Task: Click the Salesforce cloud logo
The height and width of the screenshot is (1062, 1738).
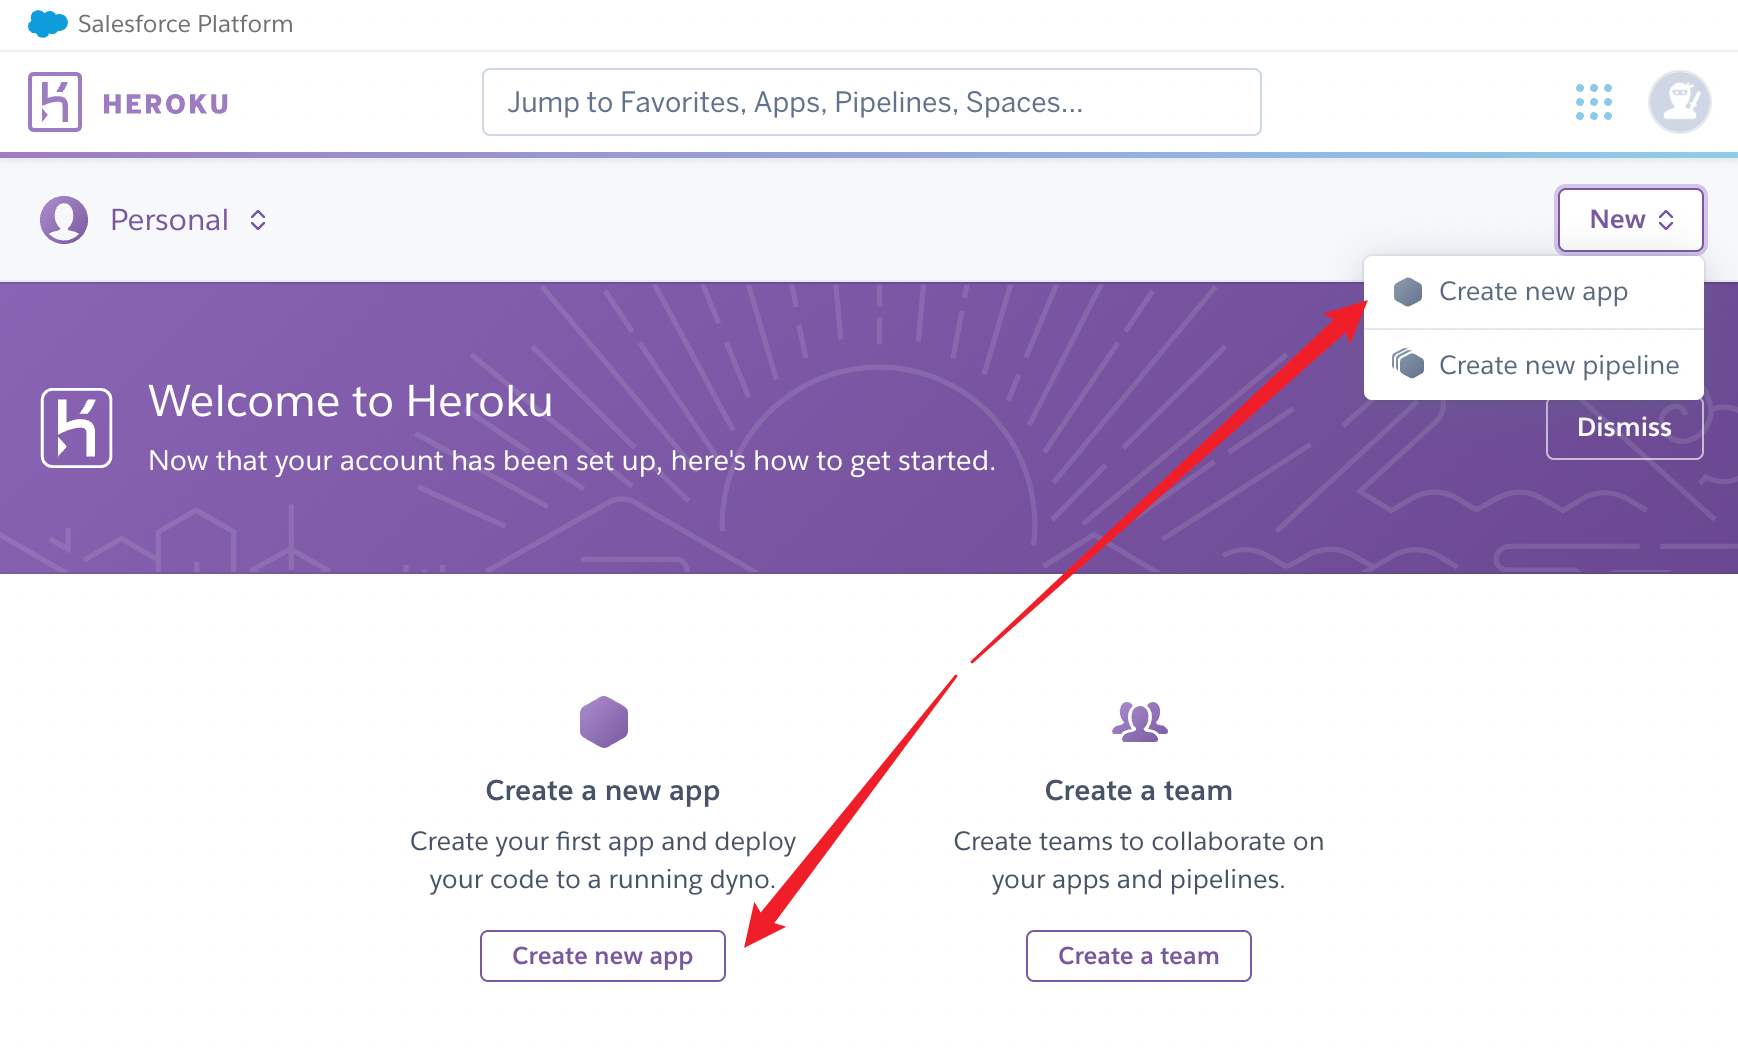Action: tap(48, 24)
